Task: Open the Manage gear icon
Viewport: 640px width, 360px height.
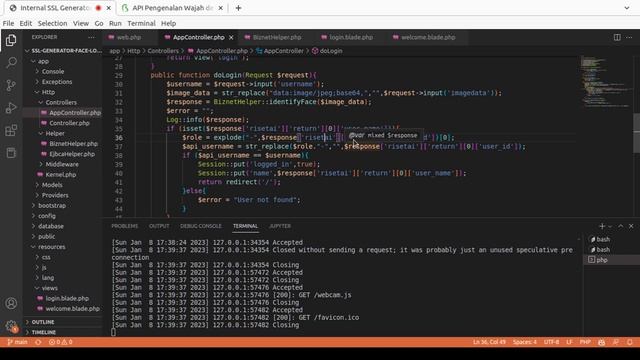Action: 11,326
